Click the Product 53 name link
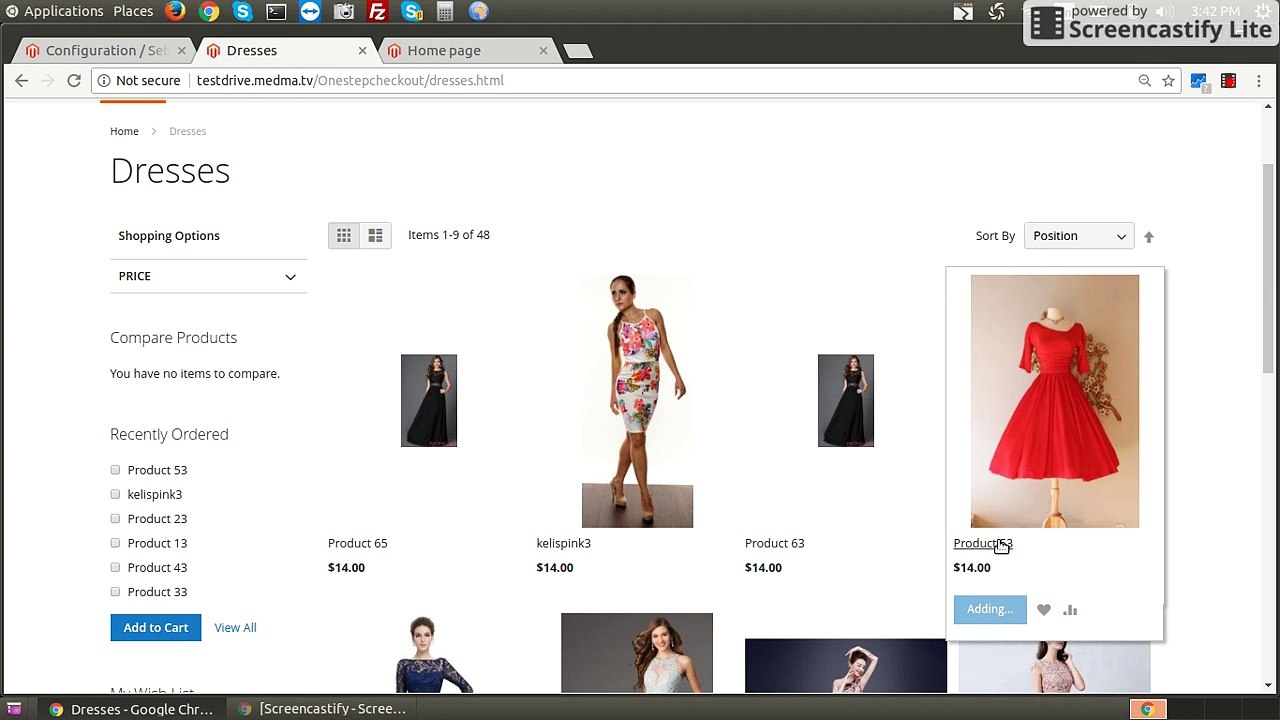The image size is (1280, 720). click(983, 543)
